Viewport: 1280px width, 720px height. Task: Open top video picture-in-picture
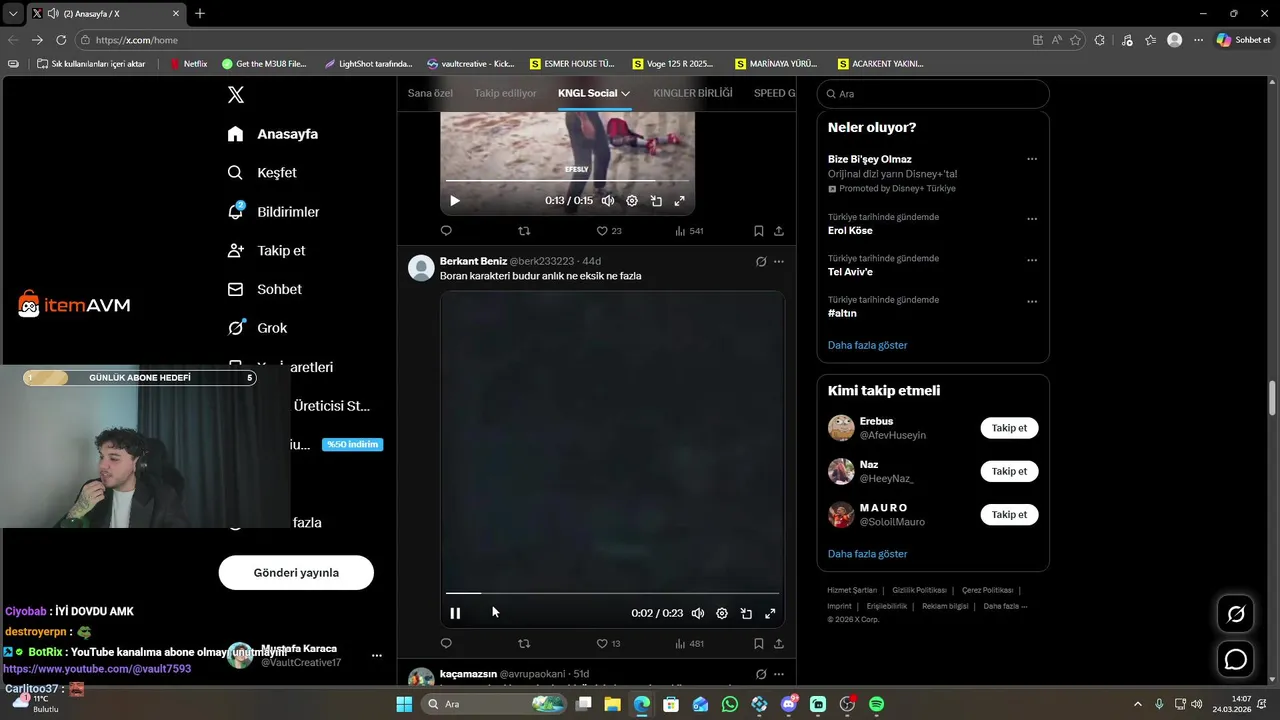656,201
